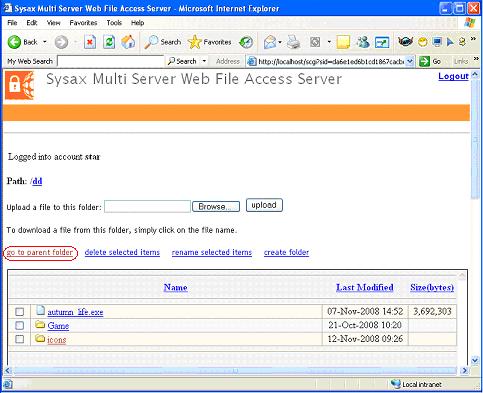Click the Browse... button
Viewport: 483px width, 393px height.
(x=216, y=207)
